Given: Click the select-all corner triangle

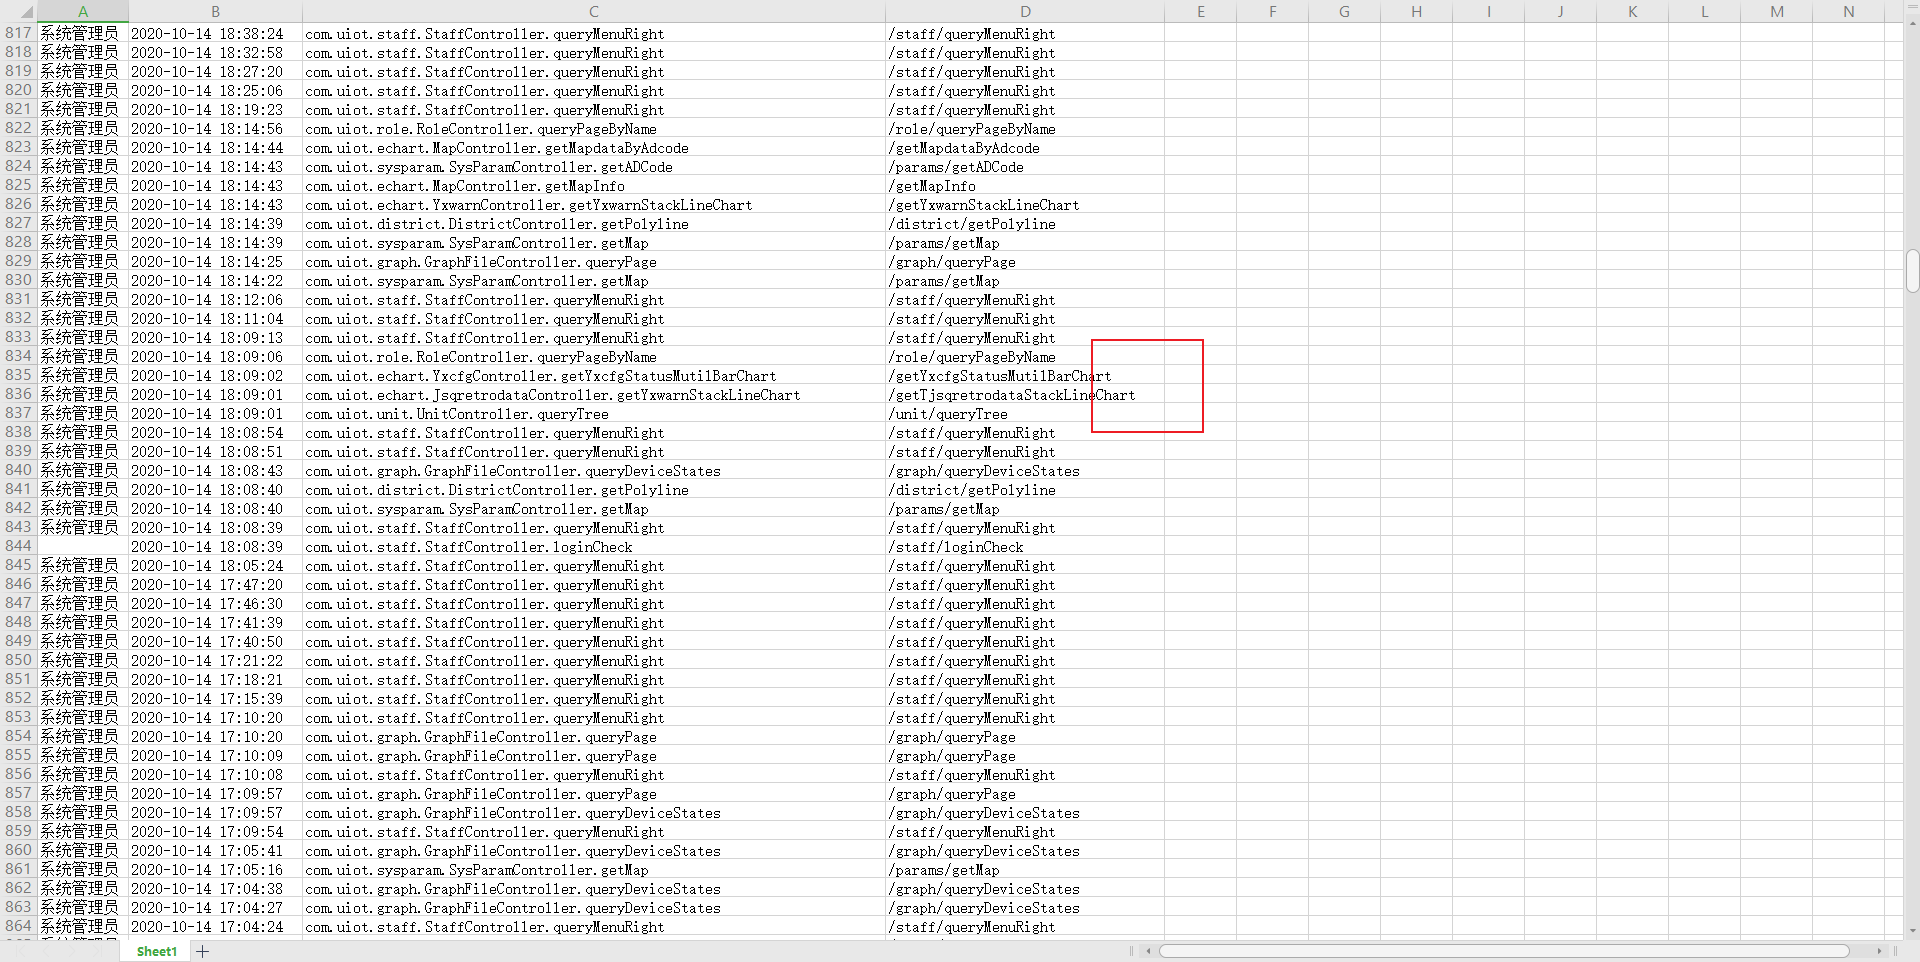Looking at the screenshot, I should 26,12.
